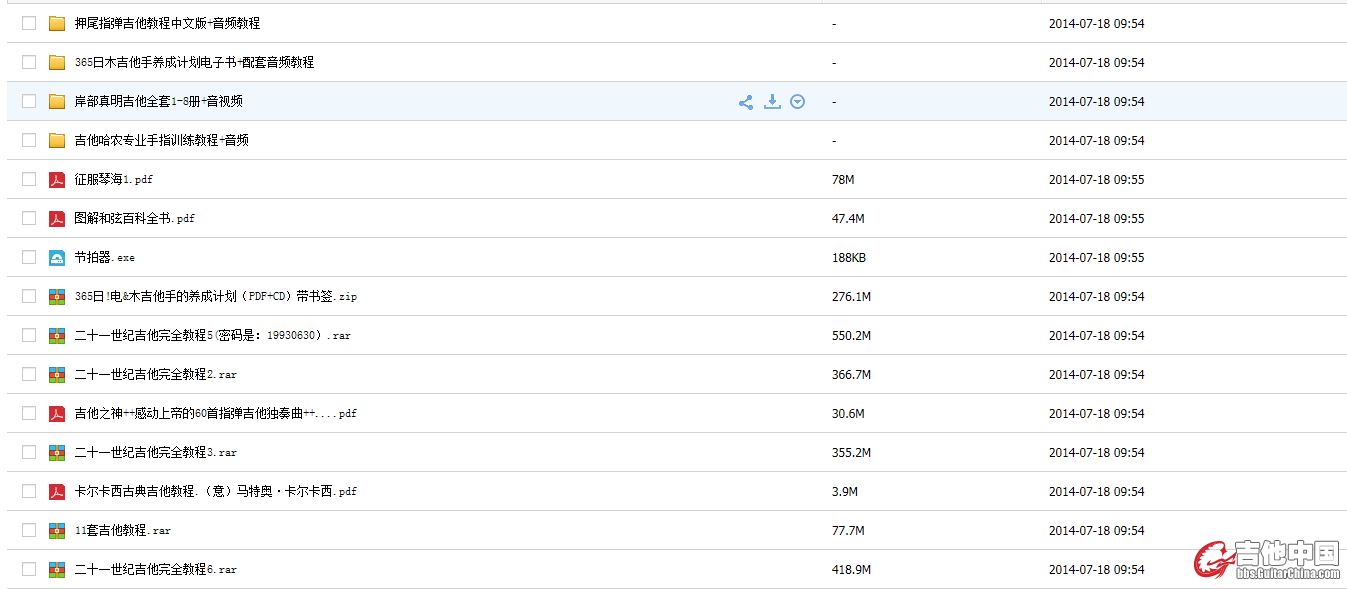Click folder icon for 吉他哈农专业手指训练教程
Screen dimensions: 1347x589
[x=57, y=140]
